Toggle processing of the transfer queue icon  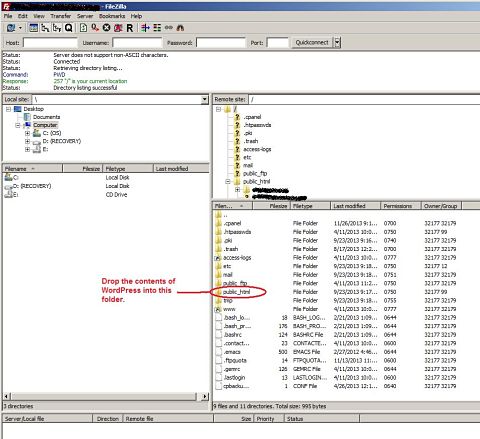[x=95, y=28]
